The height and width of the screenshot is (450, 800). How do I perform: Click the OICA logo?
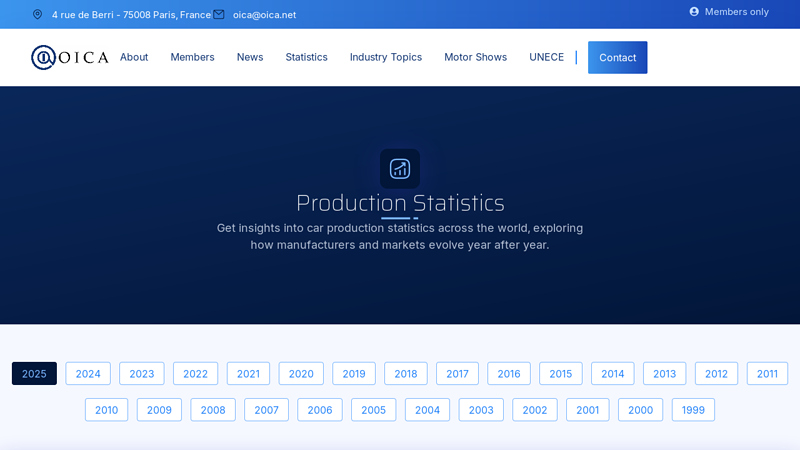pos(70,57)
